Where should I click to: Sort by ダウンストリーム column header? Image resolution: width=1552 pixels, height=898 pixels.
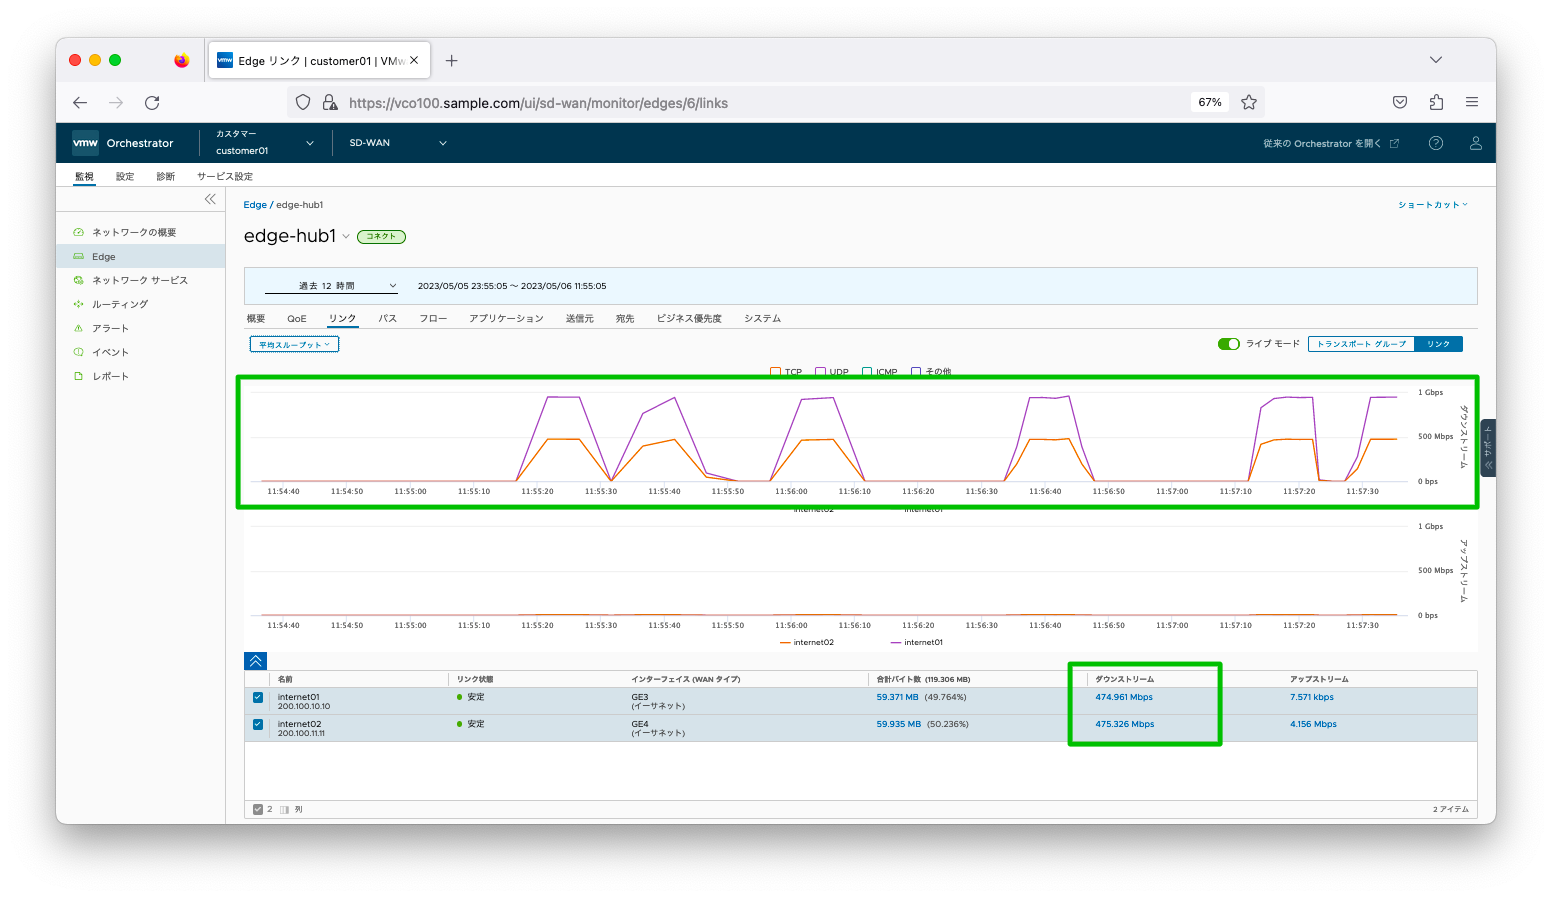pyautogui.click(x=1124, y=679)
